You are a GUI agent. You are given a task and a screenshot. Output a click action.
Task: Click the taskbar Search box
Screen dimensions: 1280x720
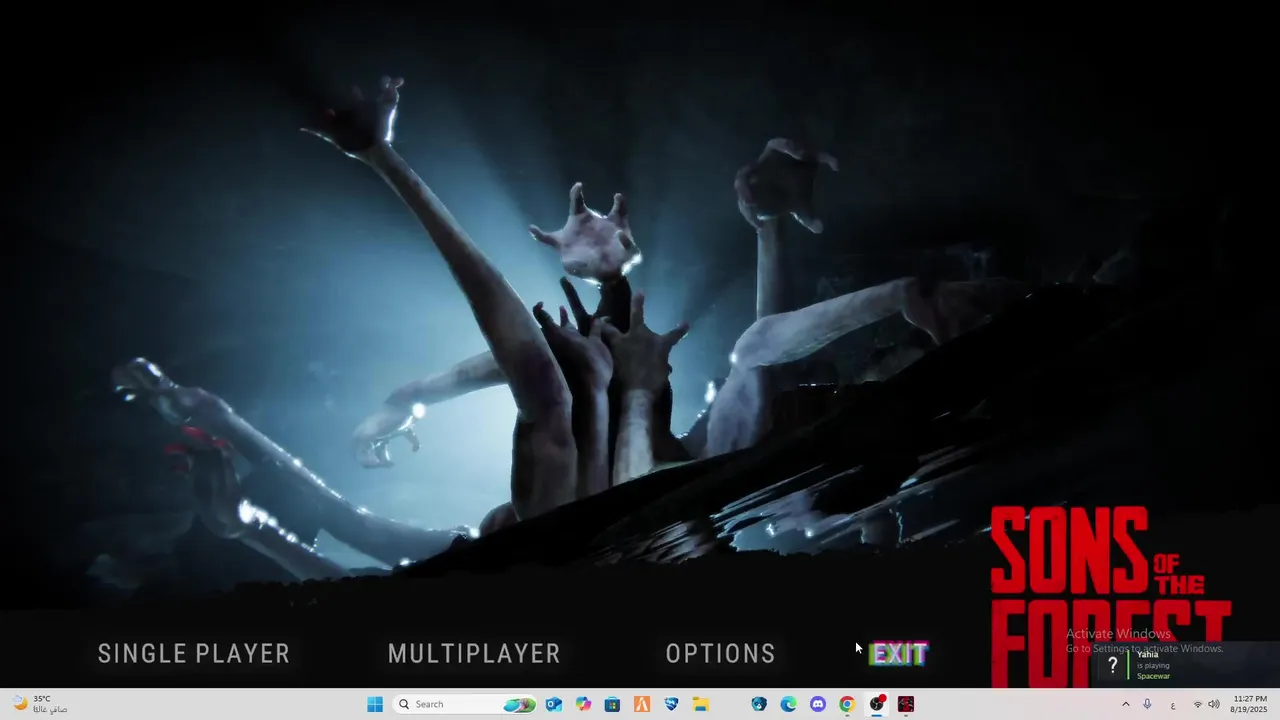click(x=465, y=704)
